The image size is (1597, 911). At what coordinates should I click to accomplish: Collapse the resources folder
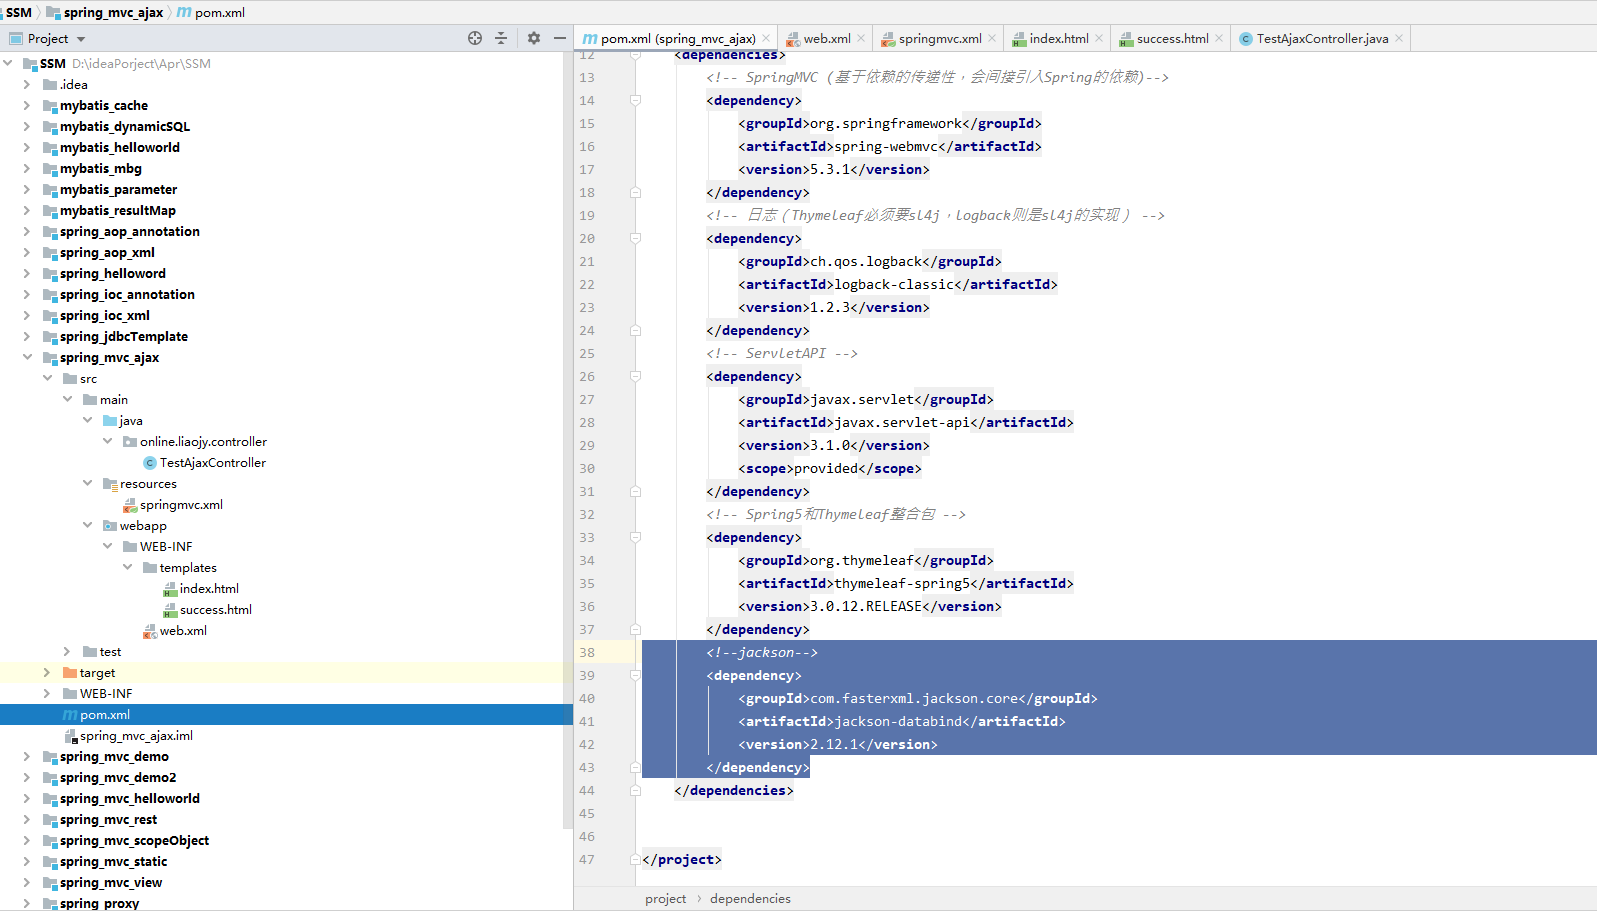[87, 483]
